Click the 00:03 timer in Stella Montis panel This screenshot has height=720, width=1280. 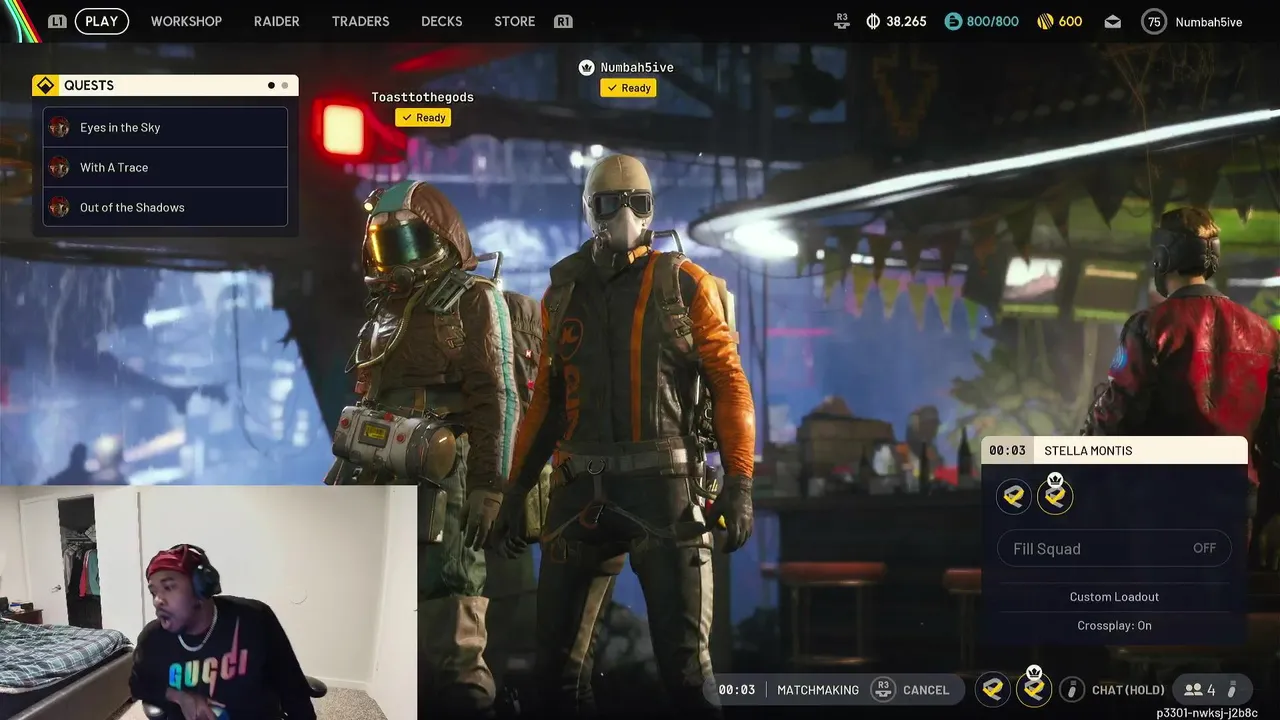point(1007,451)
